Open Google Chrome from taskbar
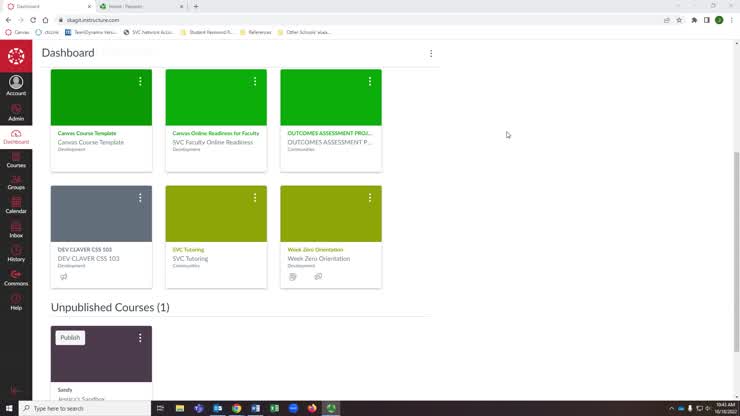 tap(236, 408)
